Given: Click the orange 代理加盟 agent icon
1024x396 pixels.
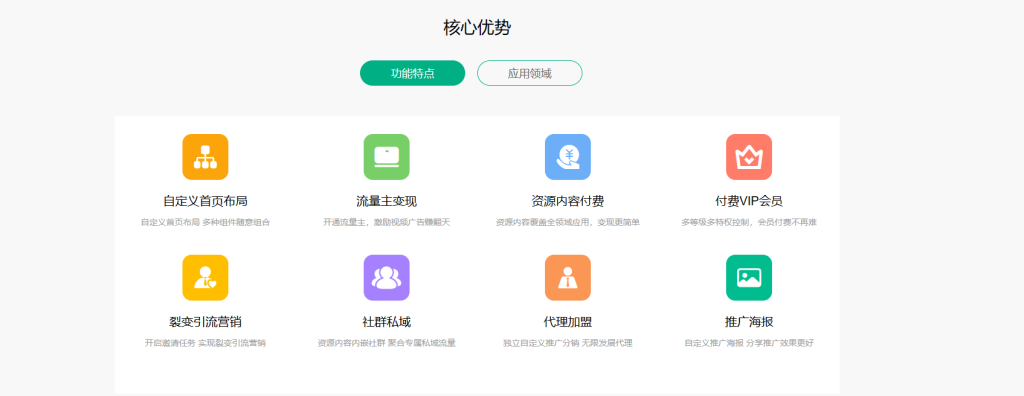Looking at the screenshot, I should (568, 278).
